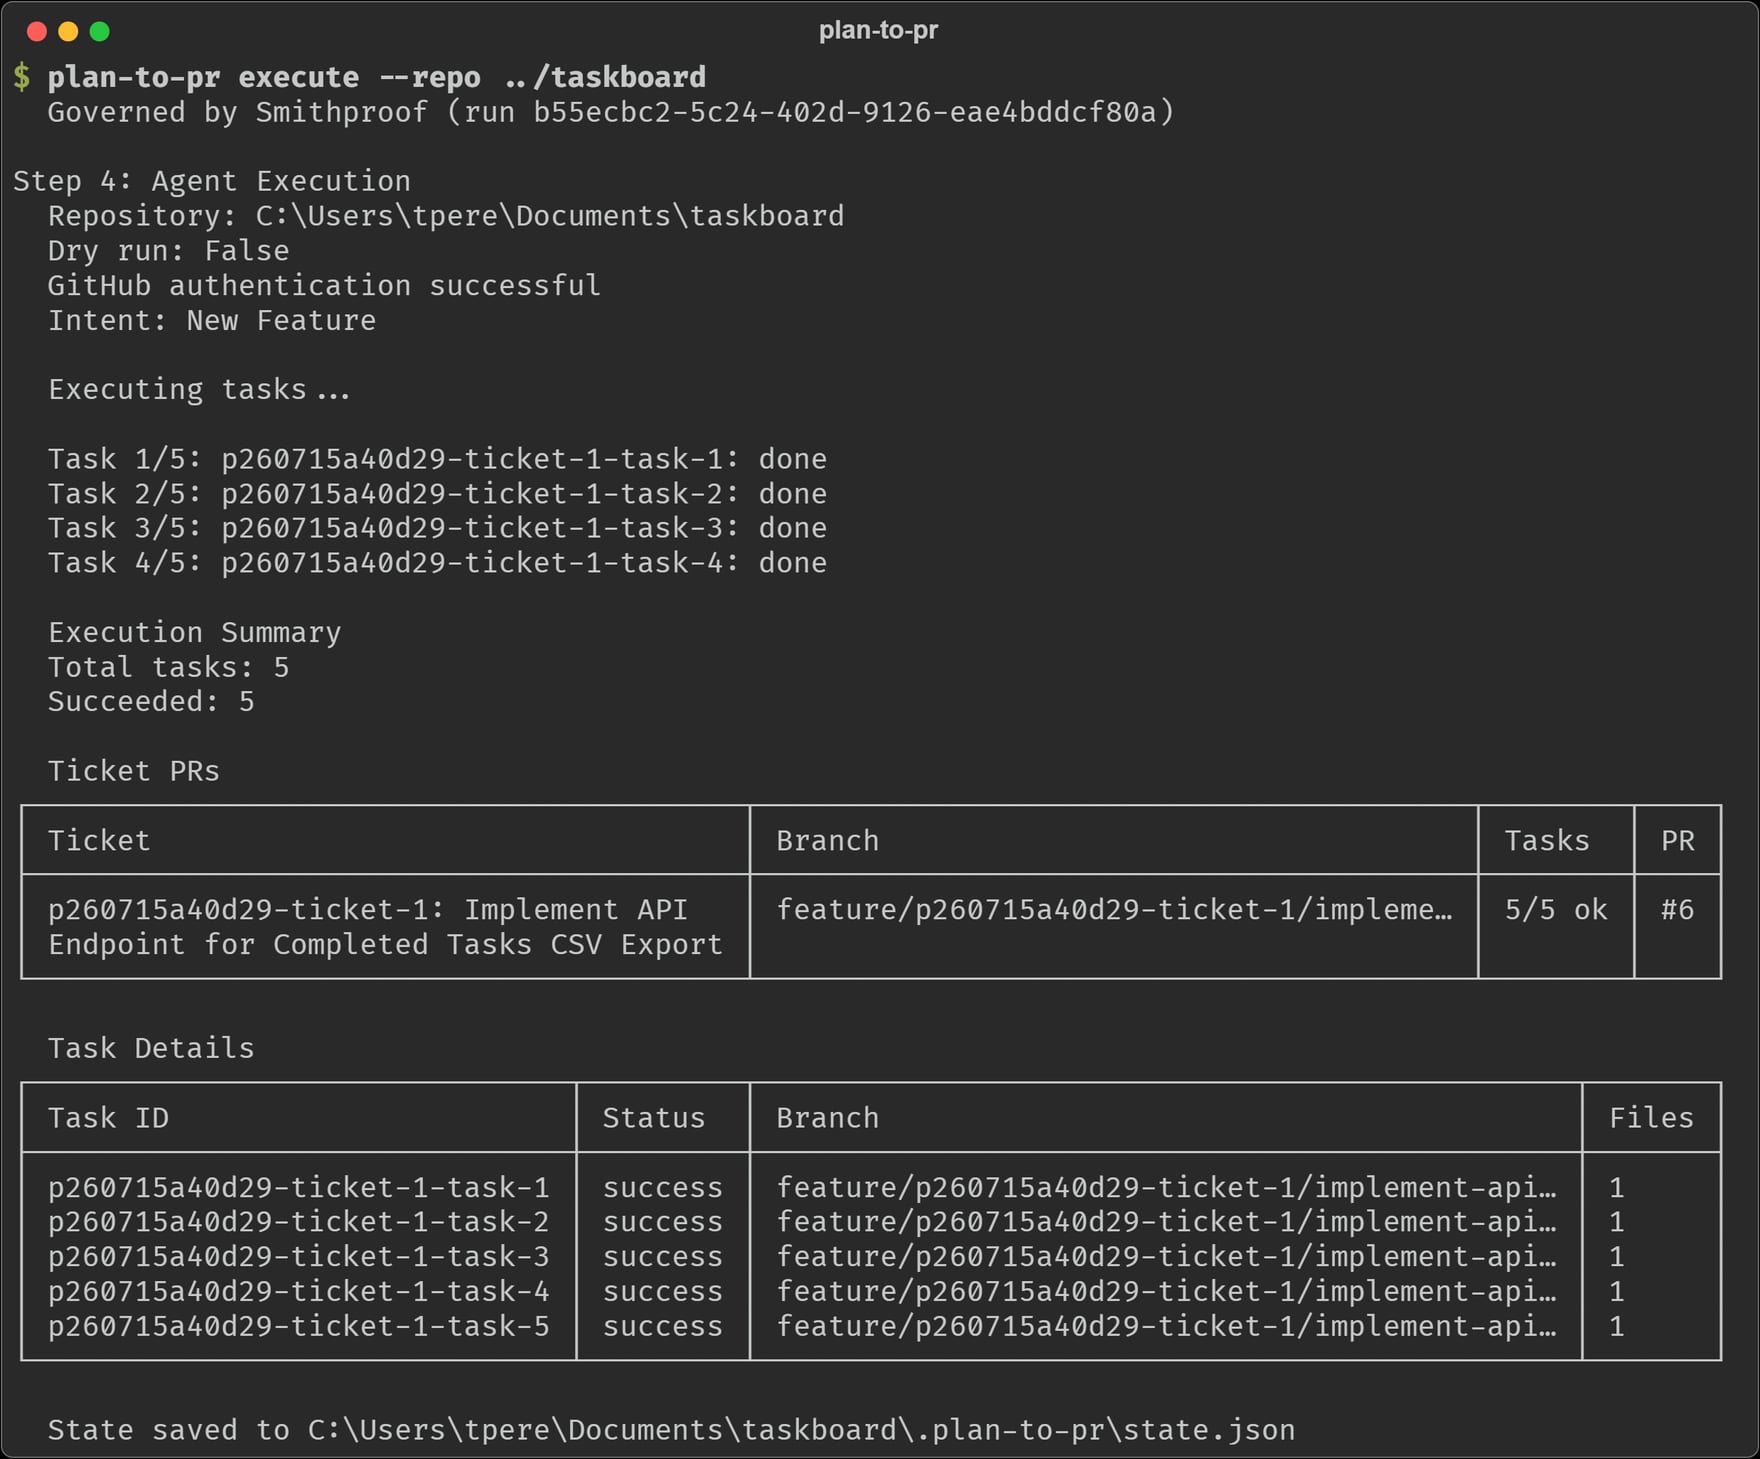Click the Task Details heading
Viewport: 1760px width, 1459px height.
tap(151, 1048)
